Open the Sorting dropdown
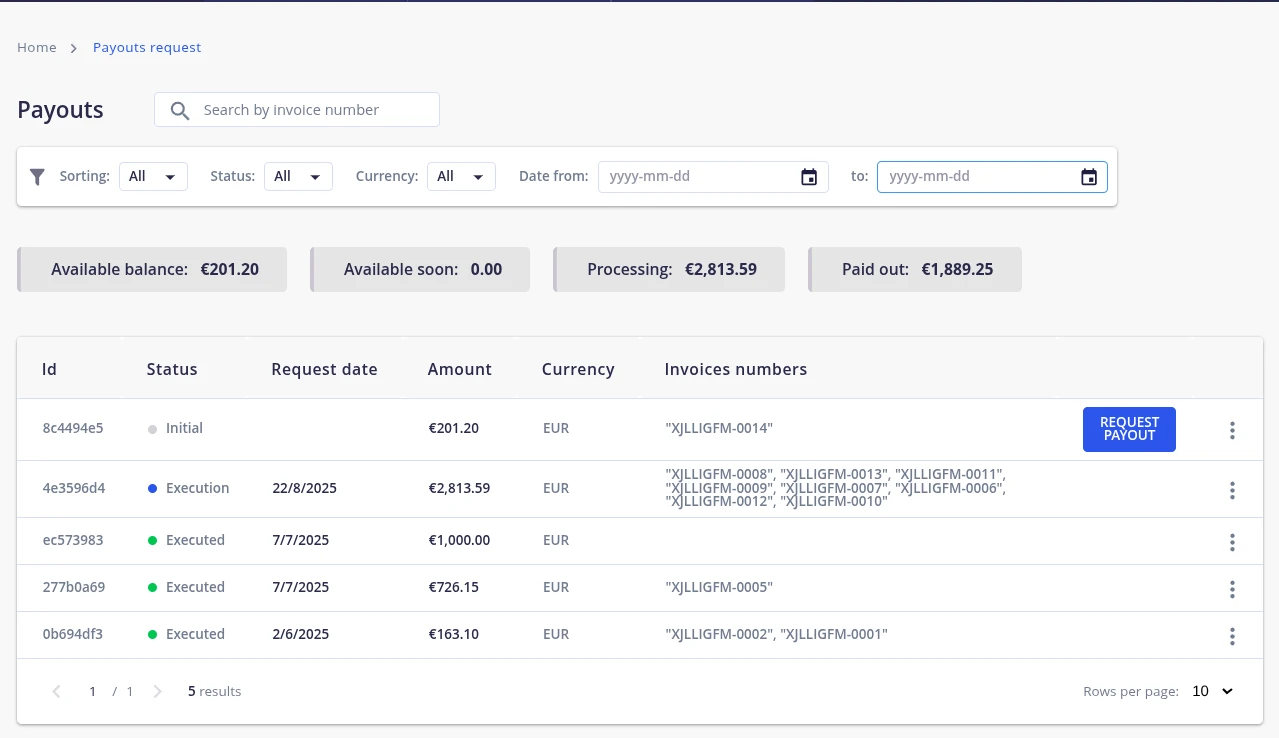Viewport: 1279px width, 738px height. point(153,176)
